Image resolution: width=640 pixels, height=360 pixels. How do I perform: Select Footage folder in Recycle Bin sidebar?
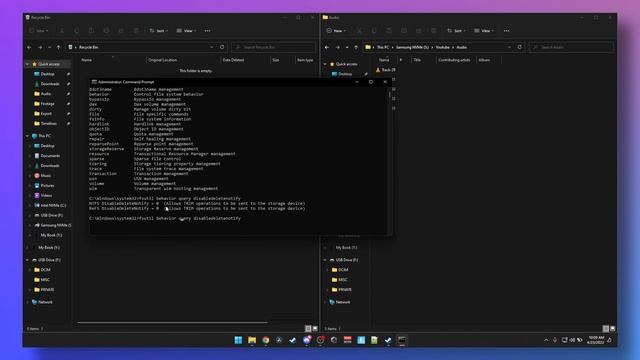click(47, 104)
